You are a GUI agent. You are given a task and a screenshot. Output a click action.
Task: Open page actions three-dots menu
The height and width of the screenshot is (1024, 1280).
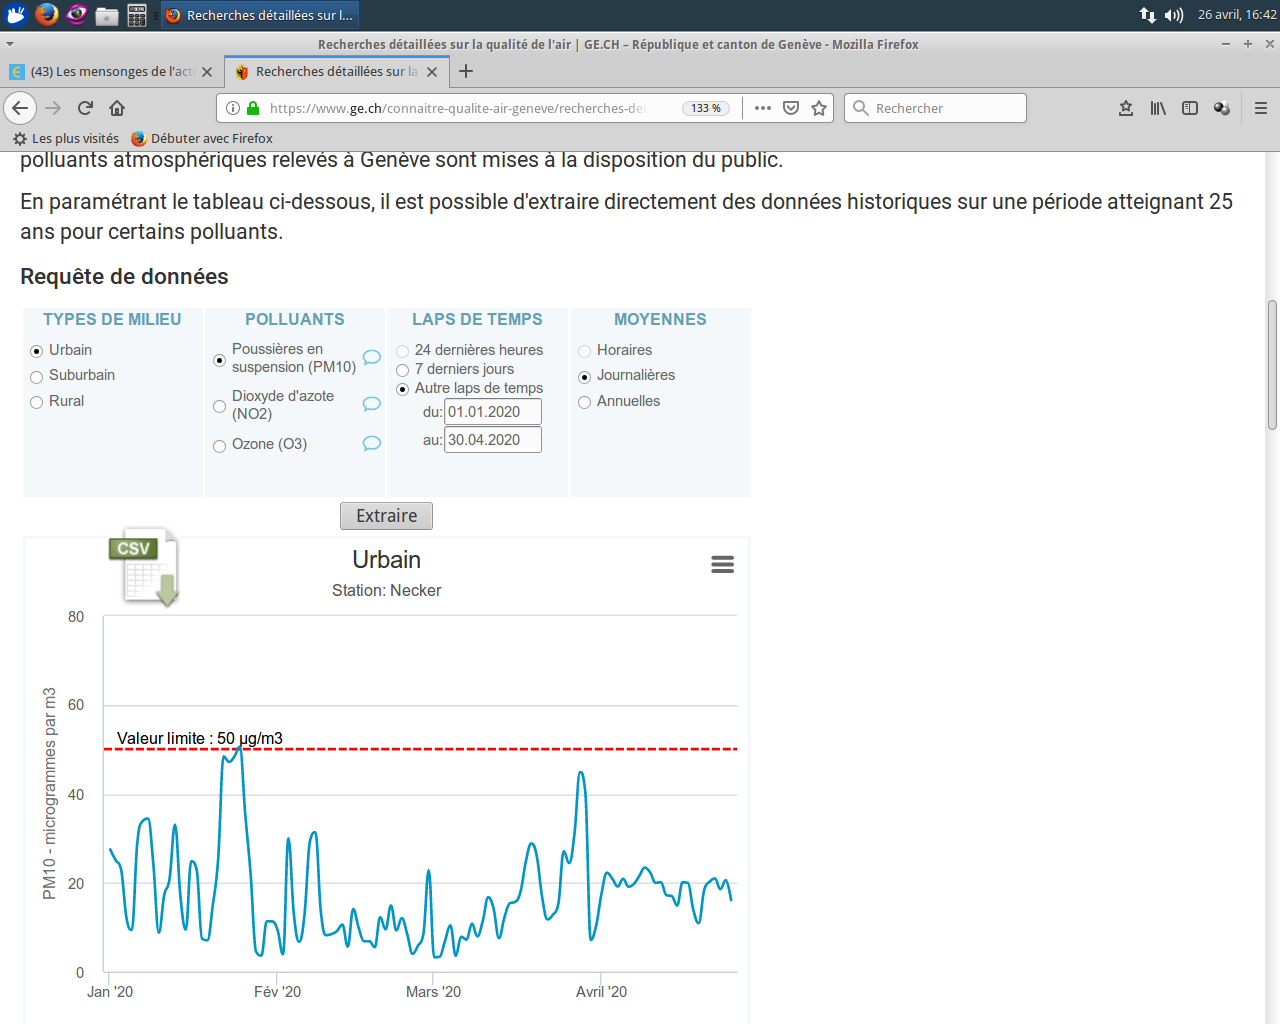click(x=763, y=108)
